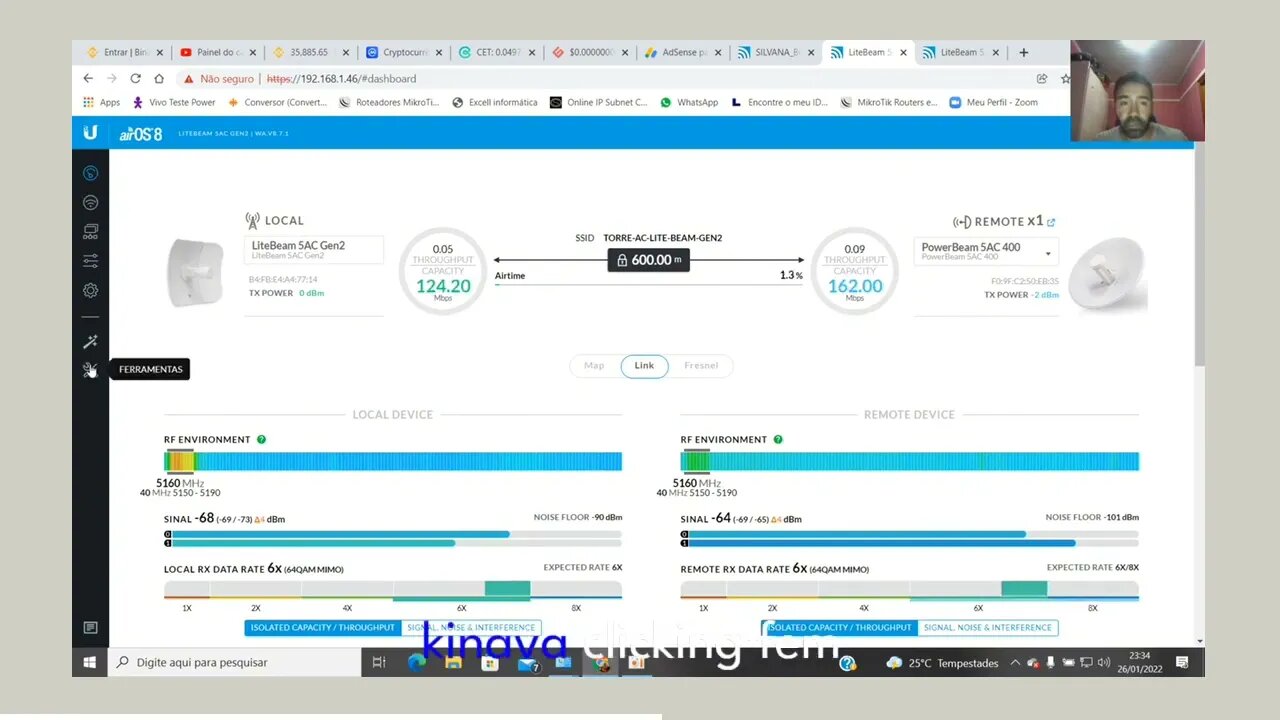Open the Services sliders sidebar icon
1280x720 pixels.
90,261
